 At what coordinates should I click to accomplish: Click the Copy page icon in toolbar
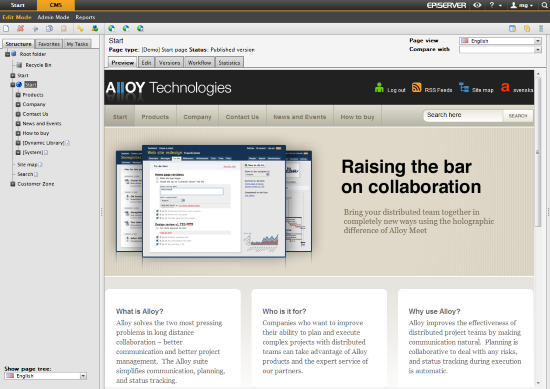coord(49,28)
